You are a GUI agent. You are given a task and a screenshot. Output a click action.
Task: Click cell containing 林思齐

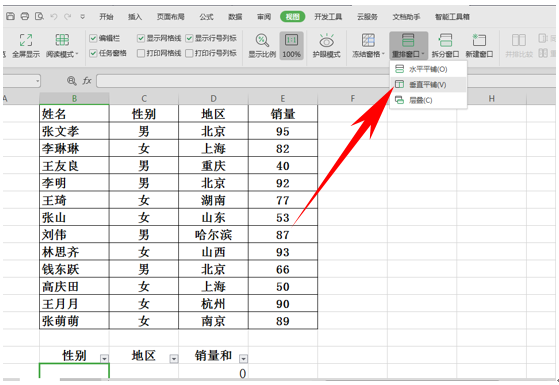pyautogui.click(x=74, y=252)
